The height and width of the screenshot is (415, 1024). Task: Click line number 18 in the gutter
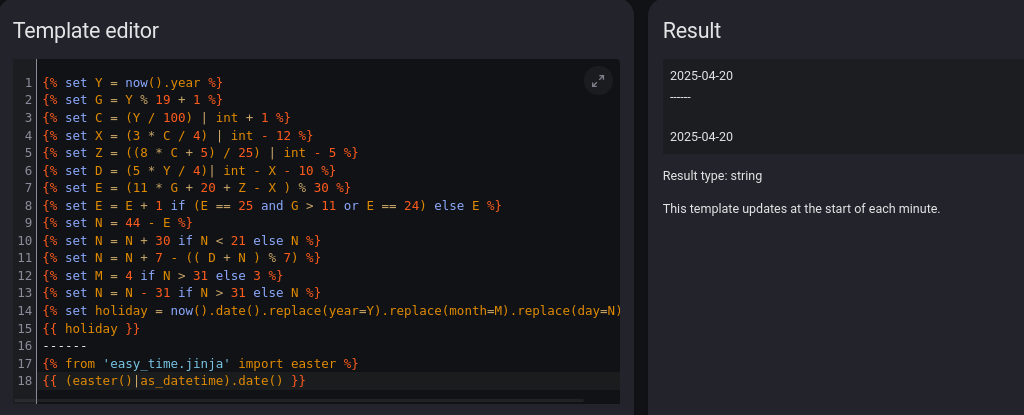pos(25,381)
